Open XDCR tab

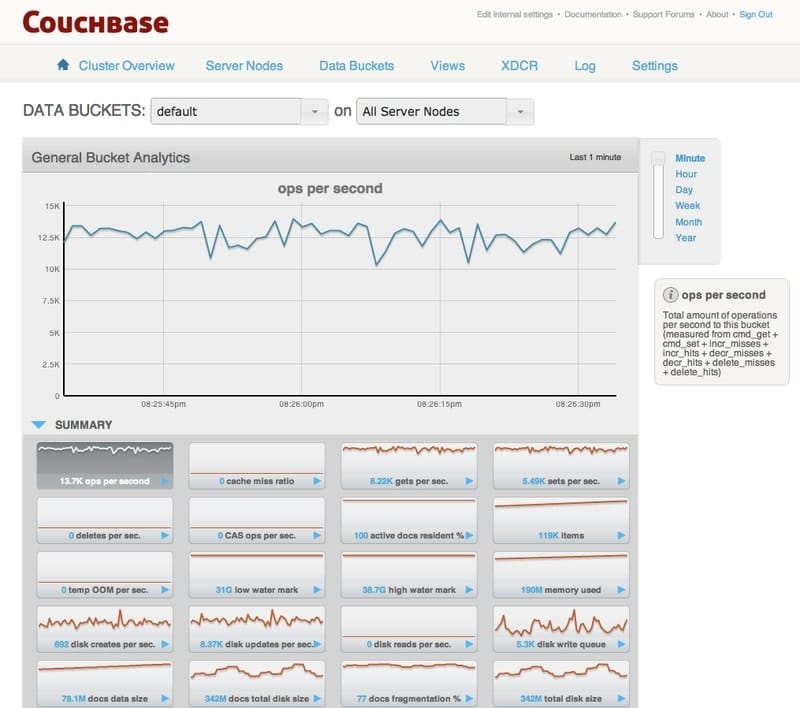[x=519, y=66]
